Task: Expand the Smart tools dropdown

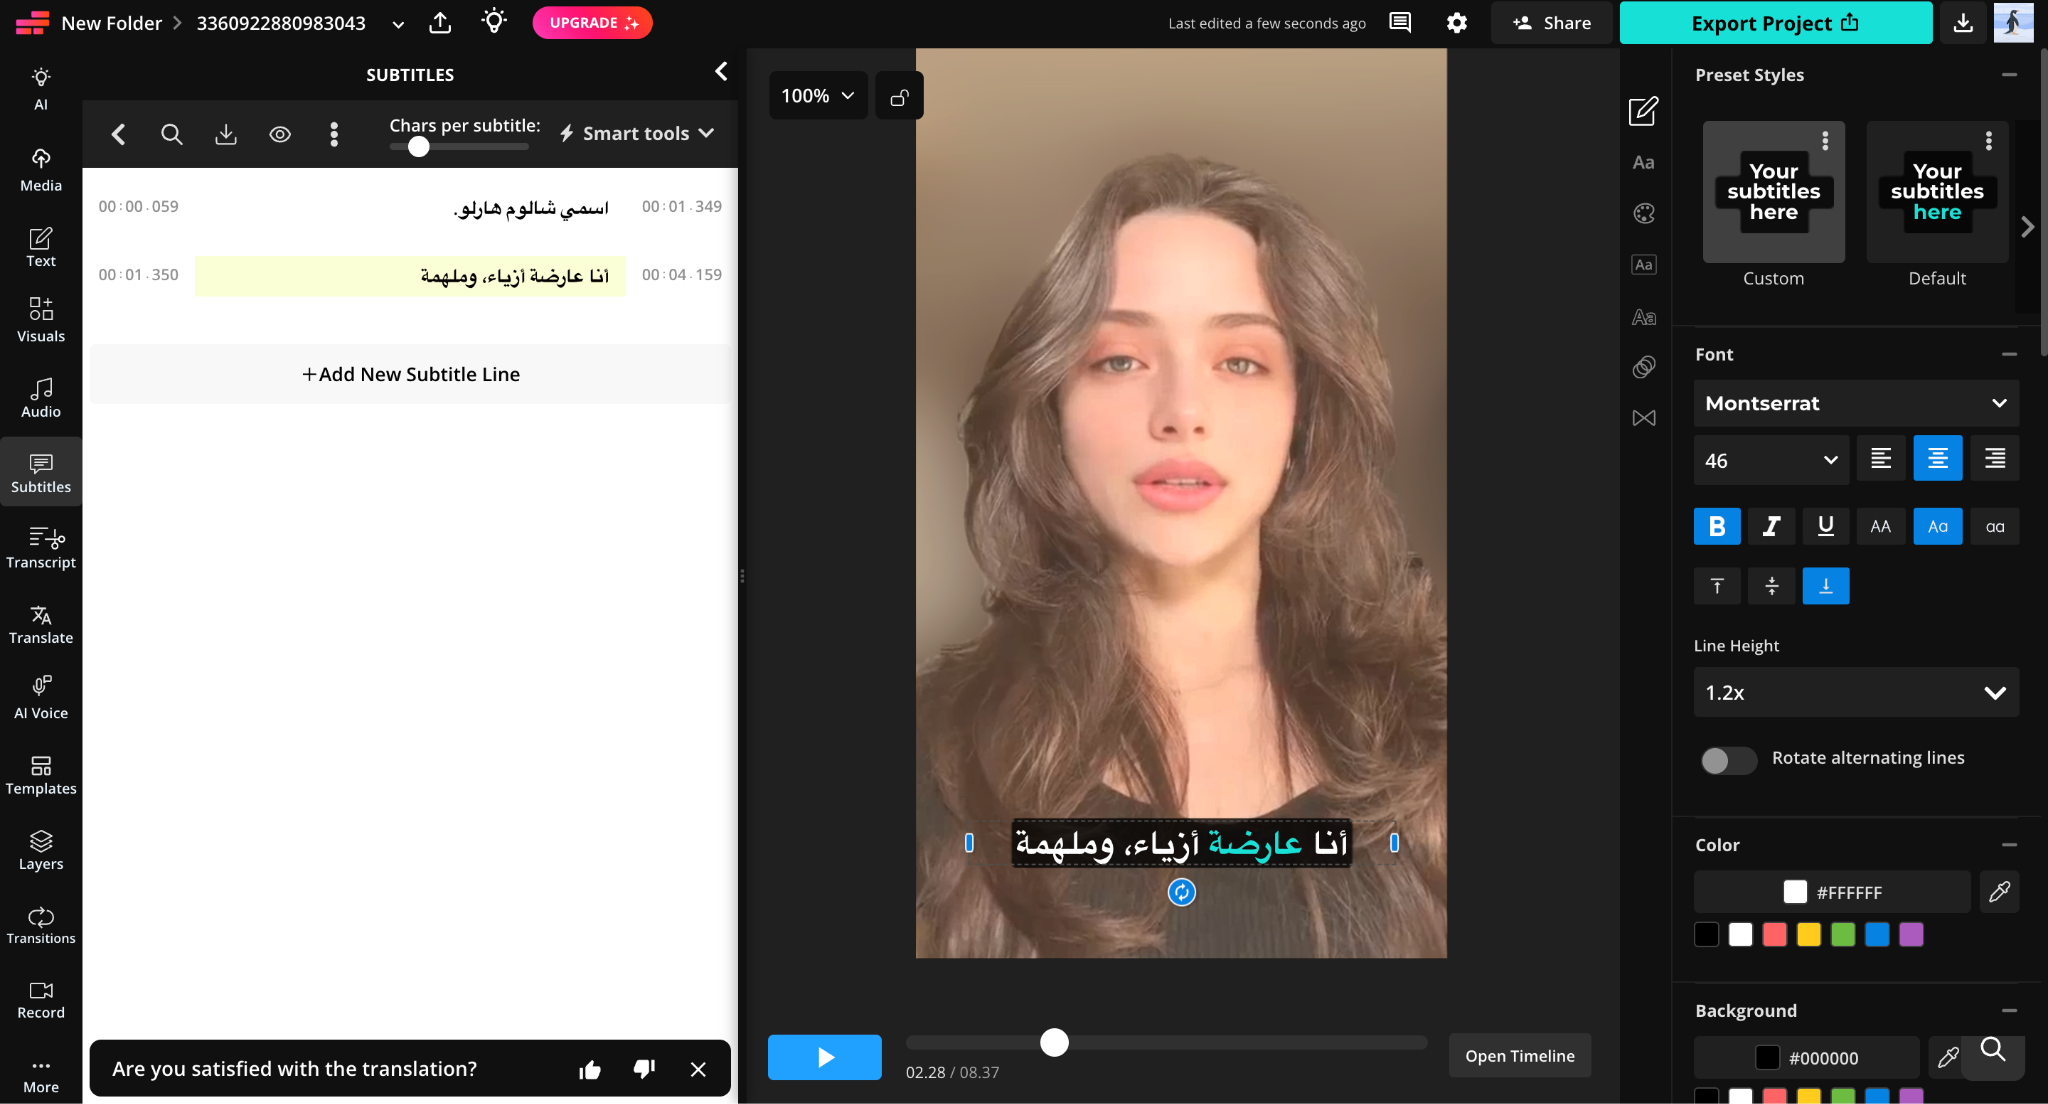Action: 636,133
